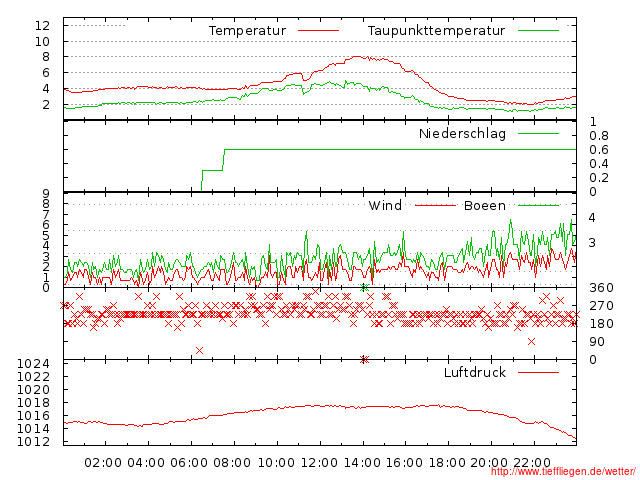Click the 20:00 time axis label
640x480 pixels.
tap(489, 463)
